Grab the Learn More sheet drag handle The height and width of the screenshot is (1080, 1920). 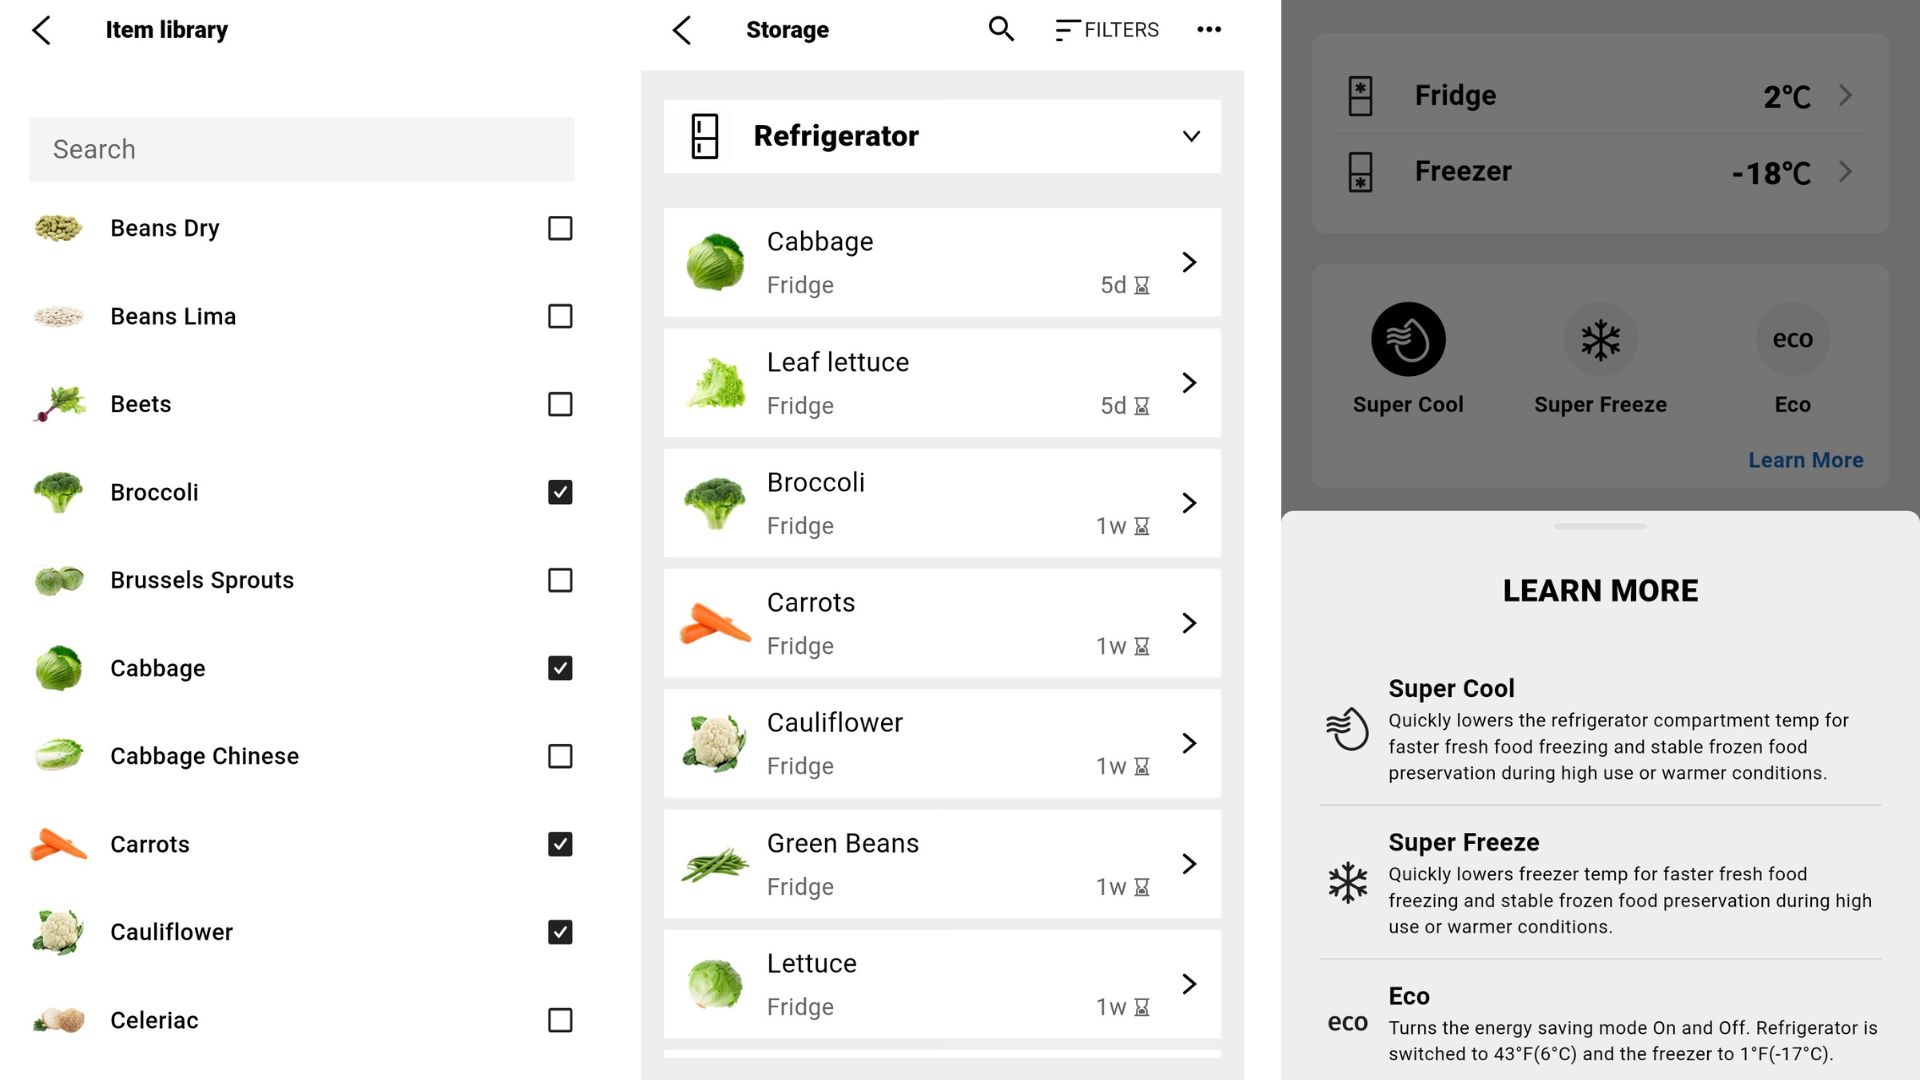pyautogui.click(x=1600, y=526)
